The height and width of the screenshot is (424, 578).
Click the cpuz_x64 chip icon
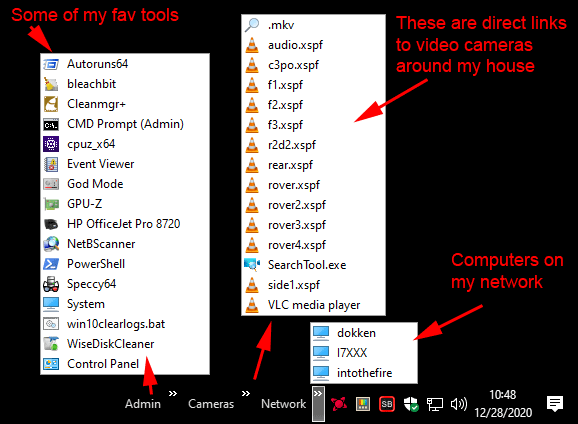click(x=51, y=144)
